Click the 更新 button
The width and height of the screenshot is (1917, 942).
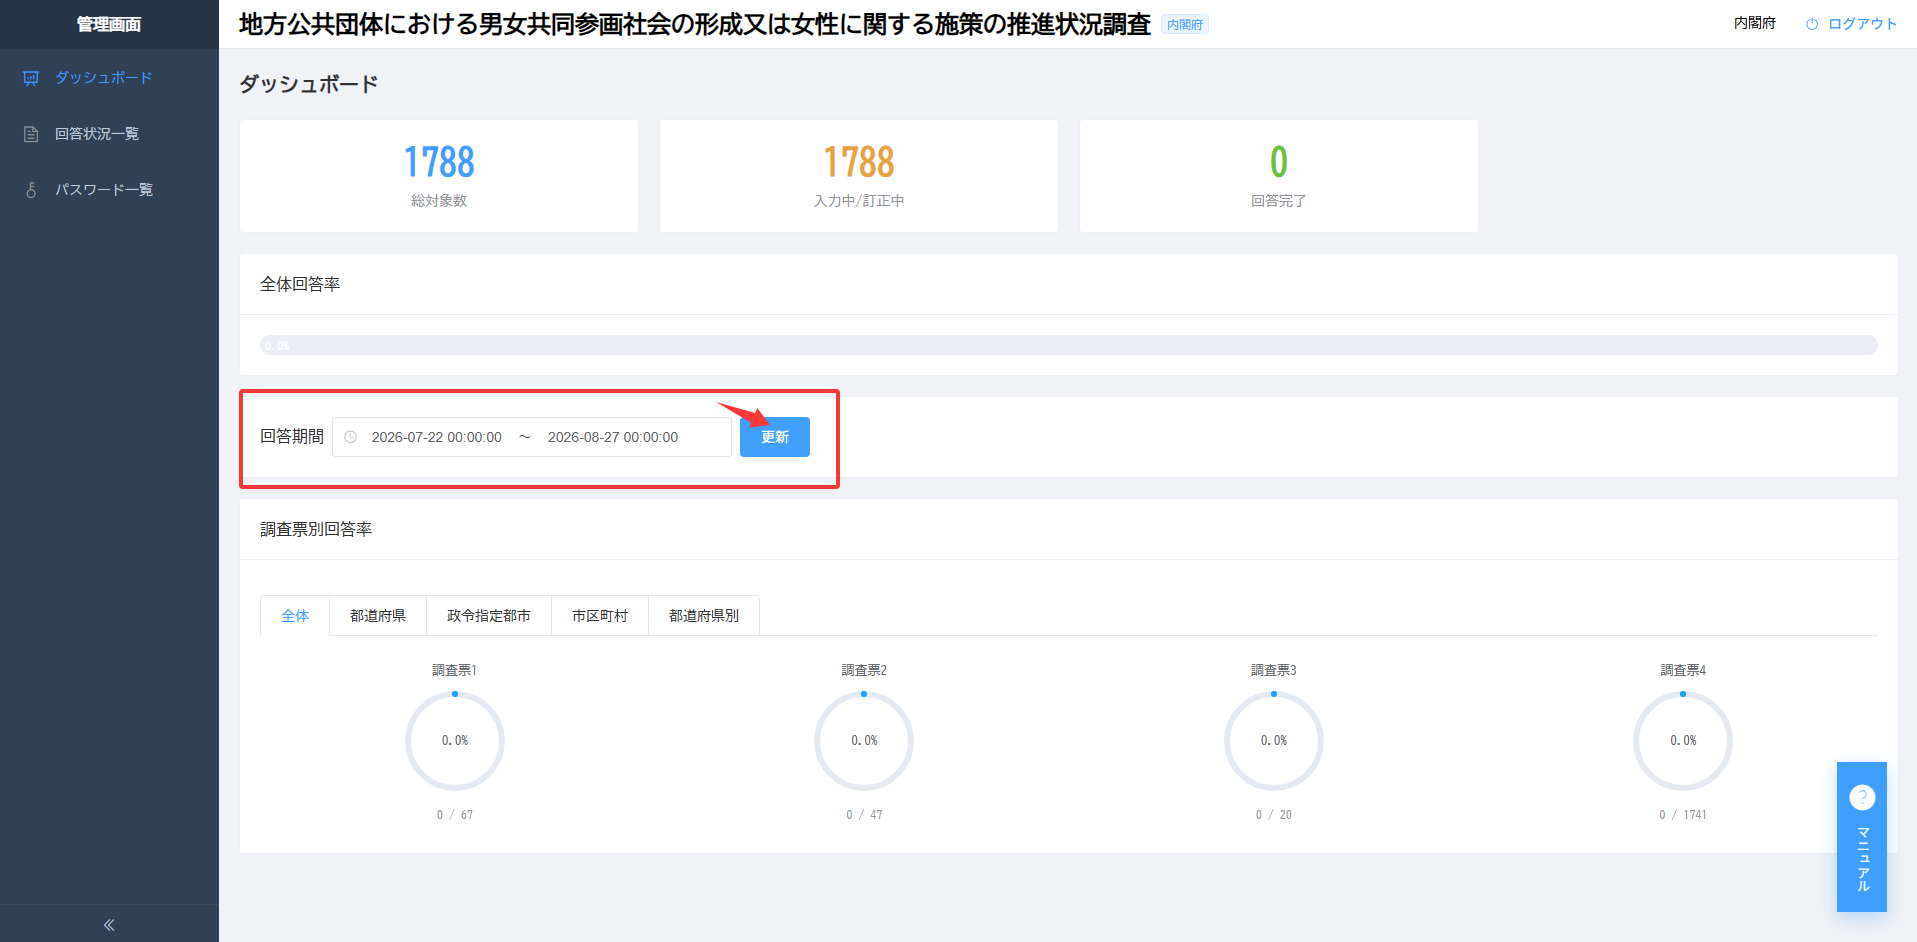(775, 437)
